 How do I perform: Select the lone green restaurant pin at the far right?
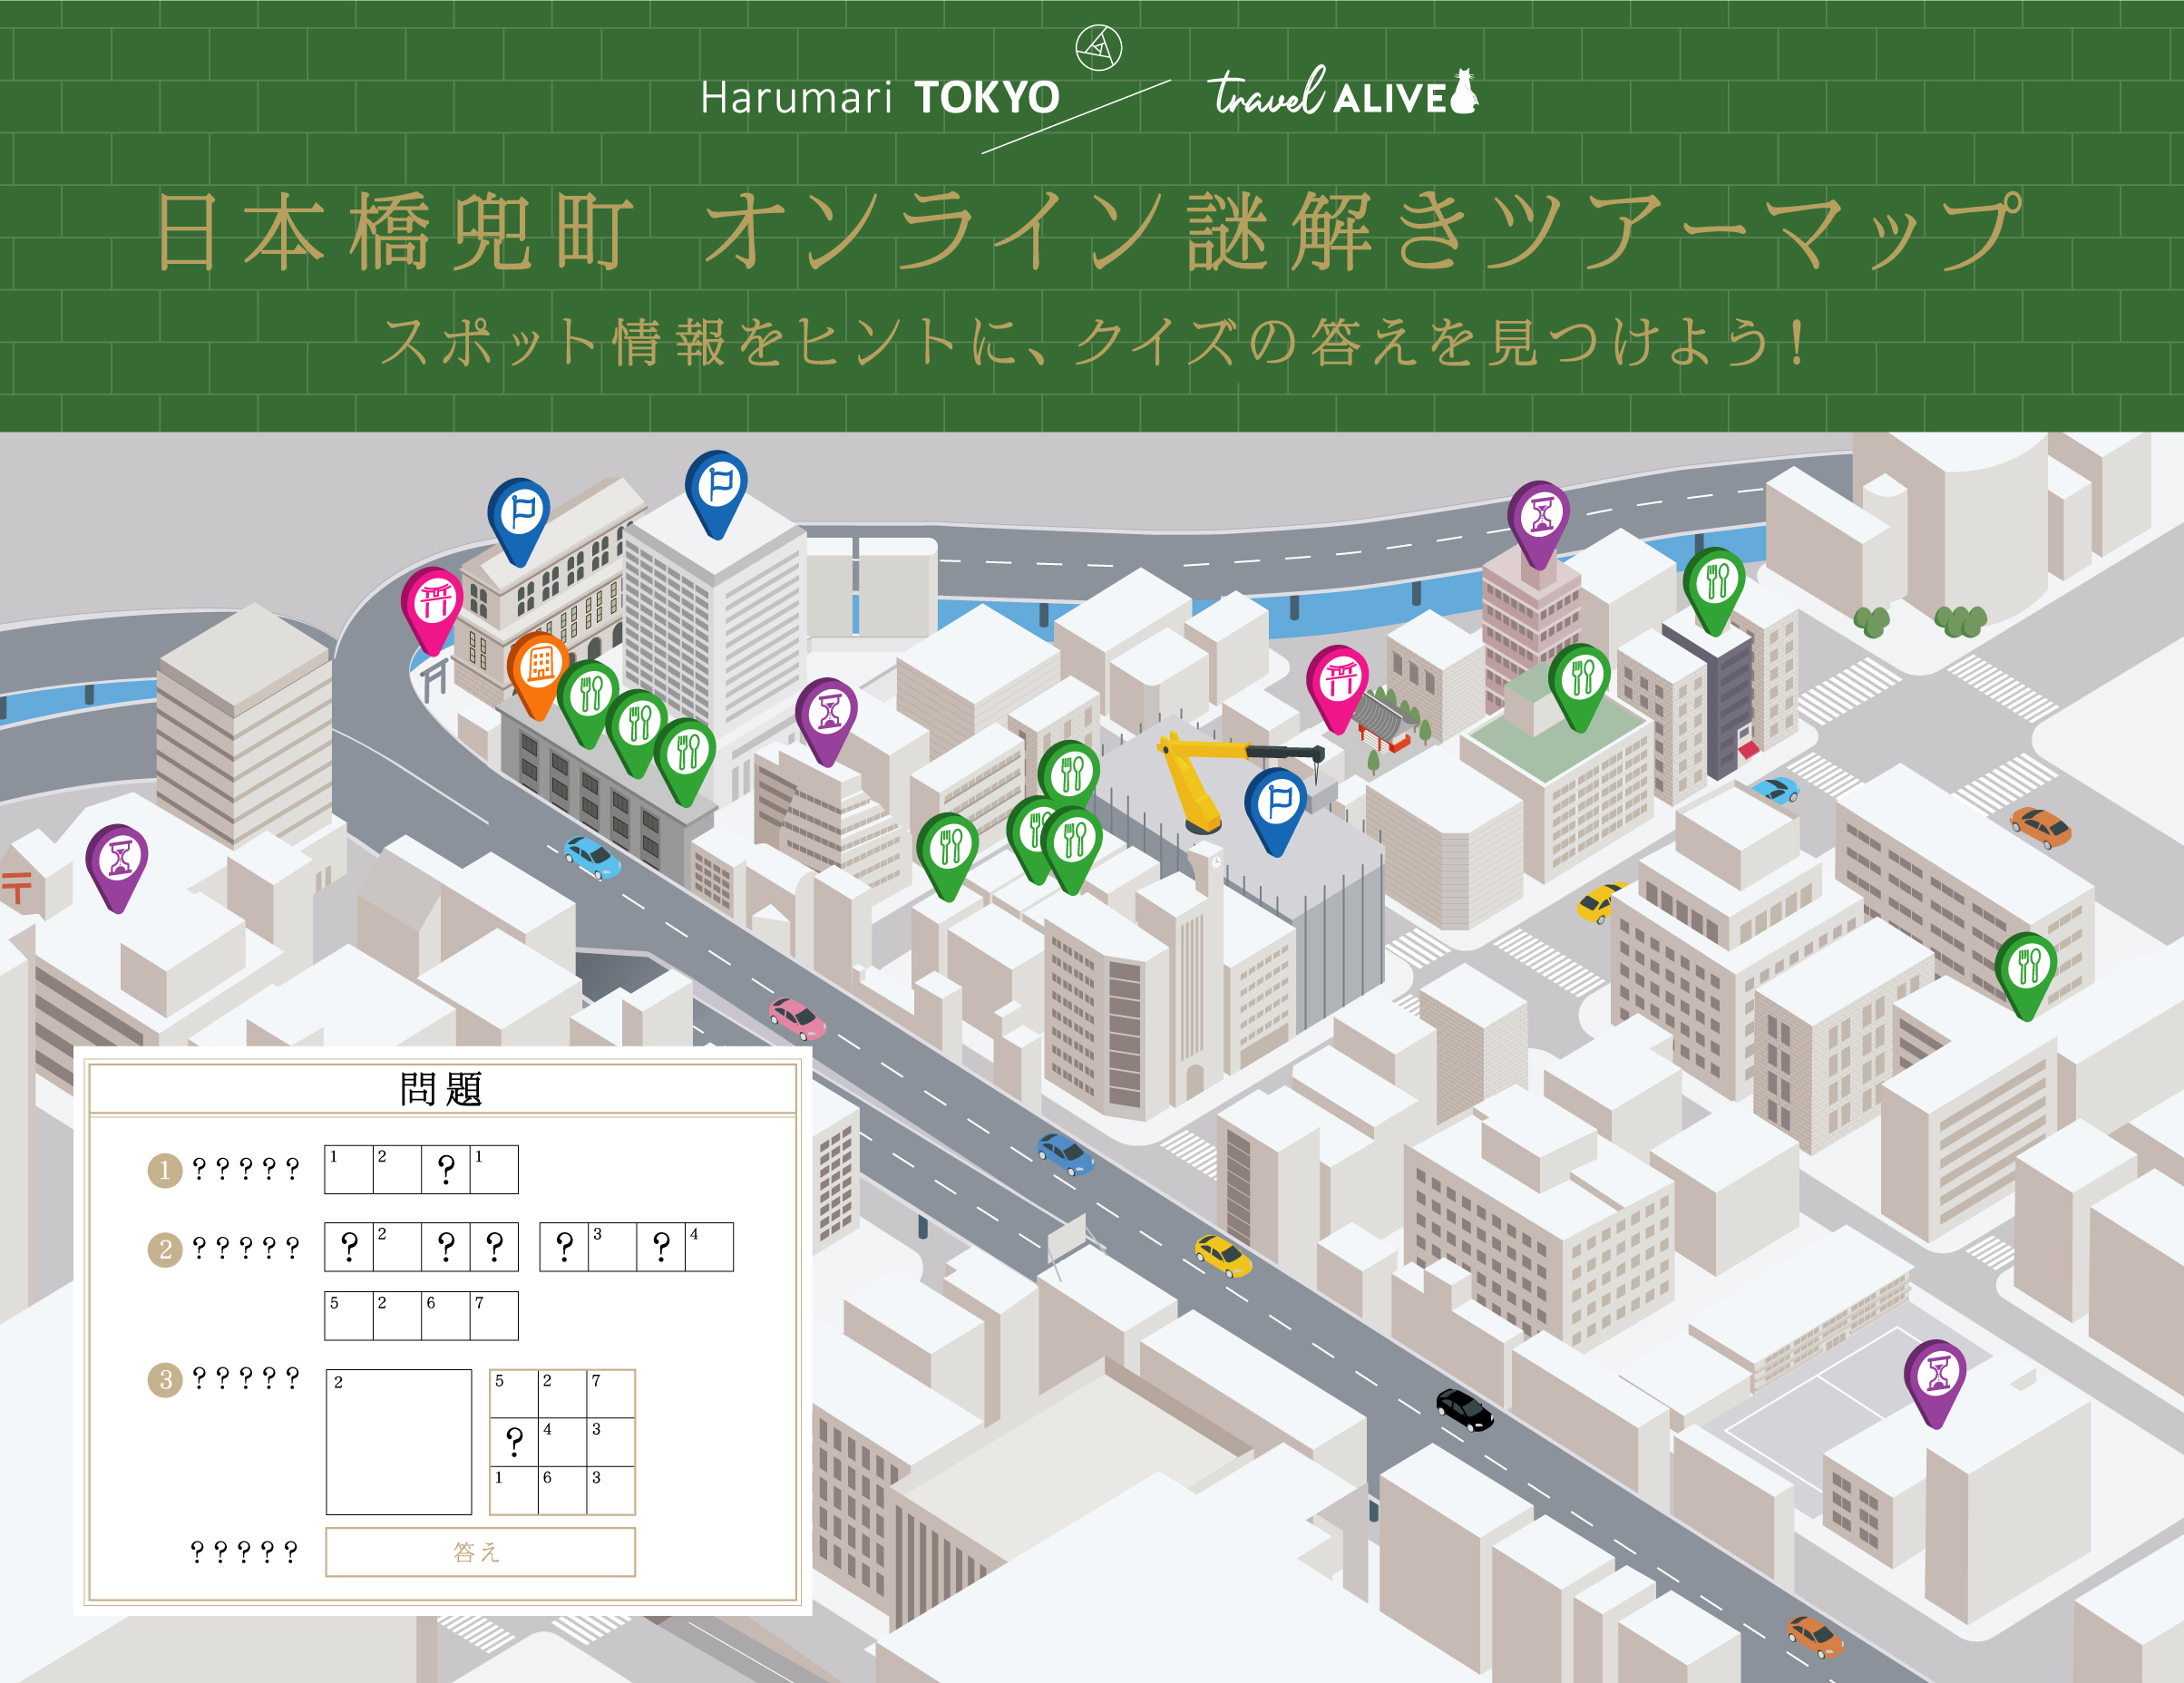point(2027,967)
